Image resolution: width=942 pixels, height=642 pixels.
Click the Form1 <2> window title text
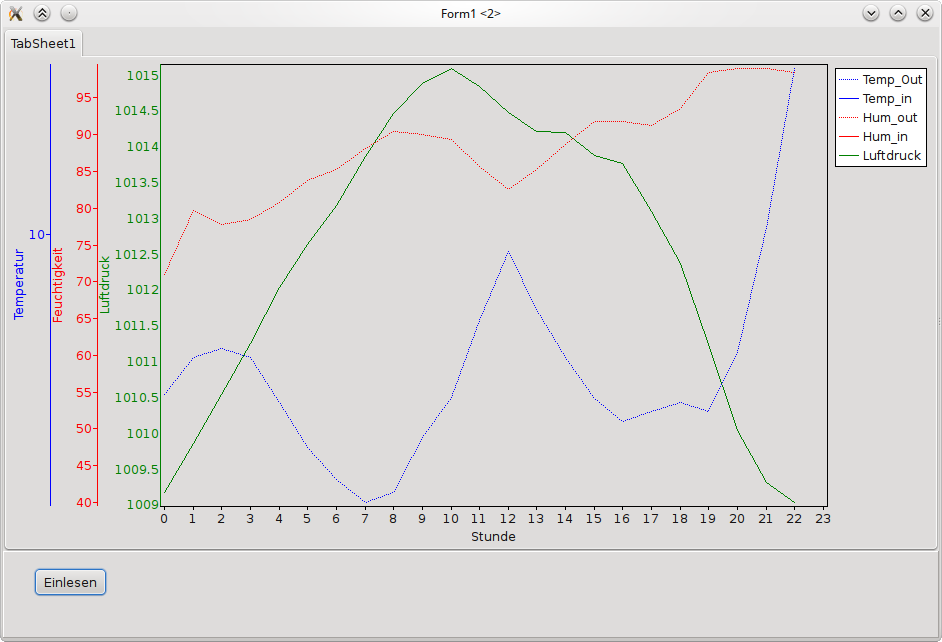click(x=470, y=13)
